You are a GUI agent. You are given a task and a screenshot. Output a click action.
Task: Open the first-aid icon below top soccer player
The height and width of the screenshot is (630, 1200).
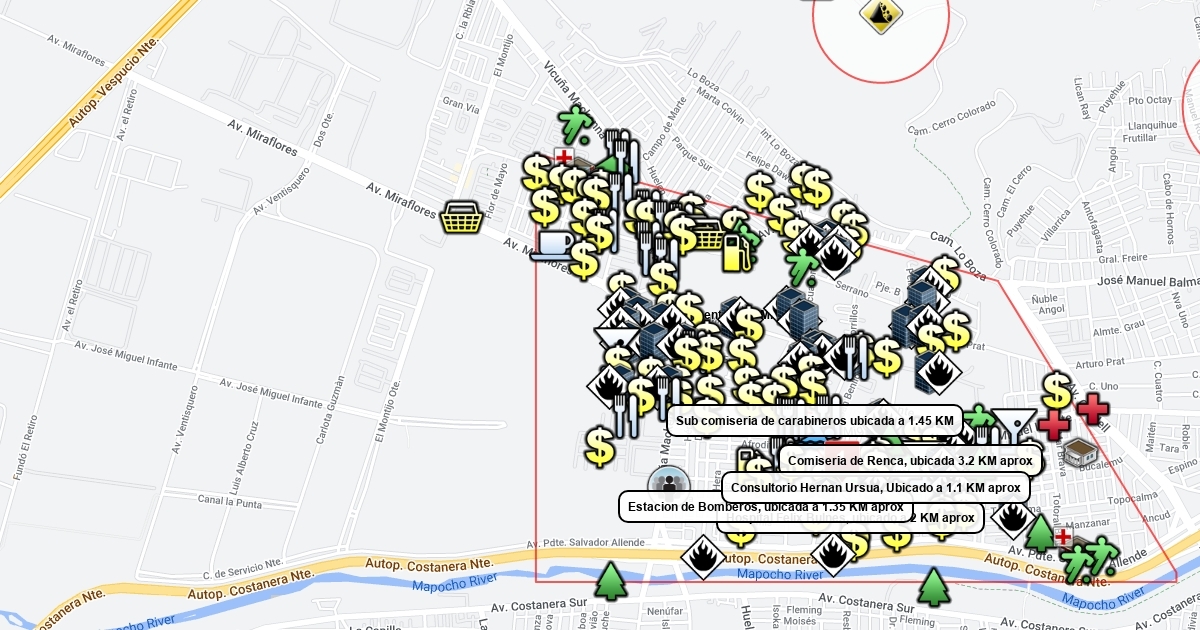pyautogui.click(x=564, y=157)
